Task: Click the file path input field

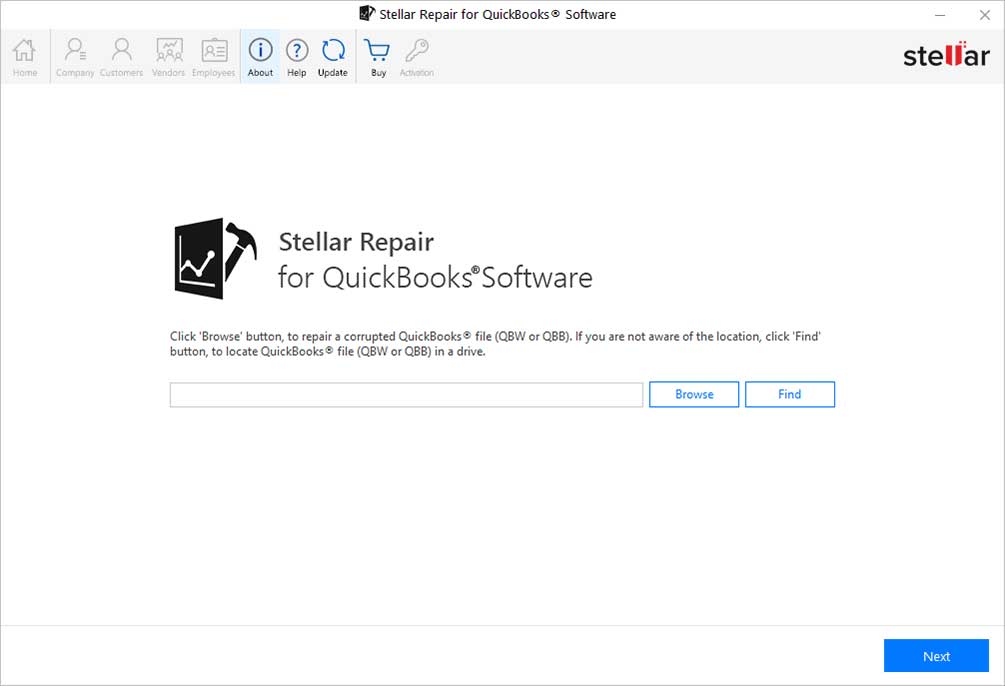Action: (405, 394)
